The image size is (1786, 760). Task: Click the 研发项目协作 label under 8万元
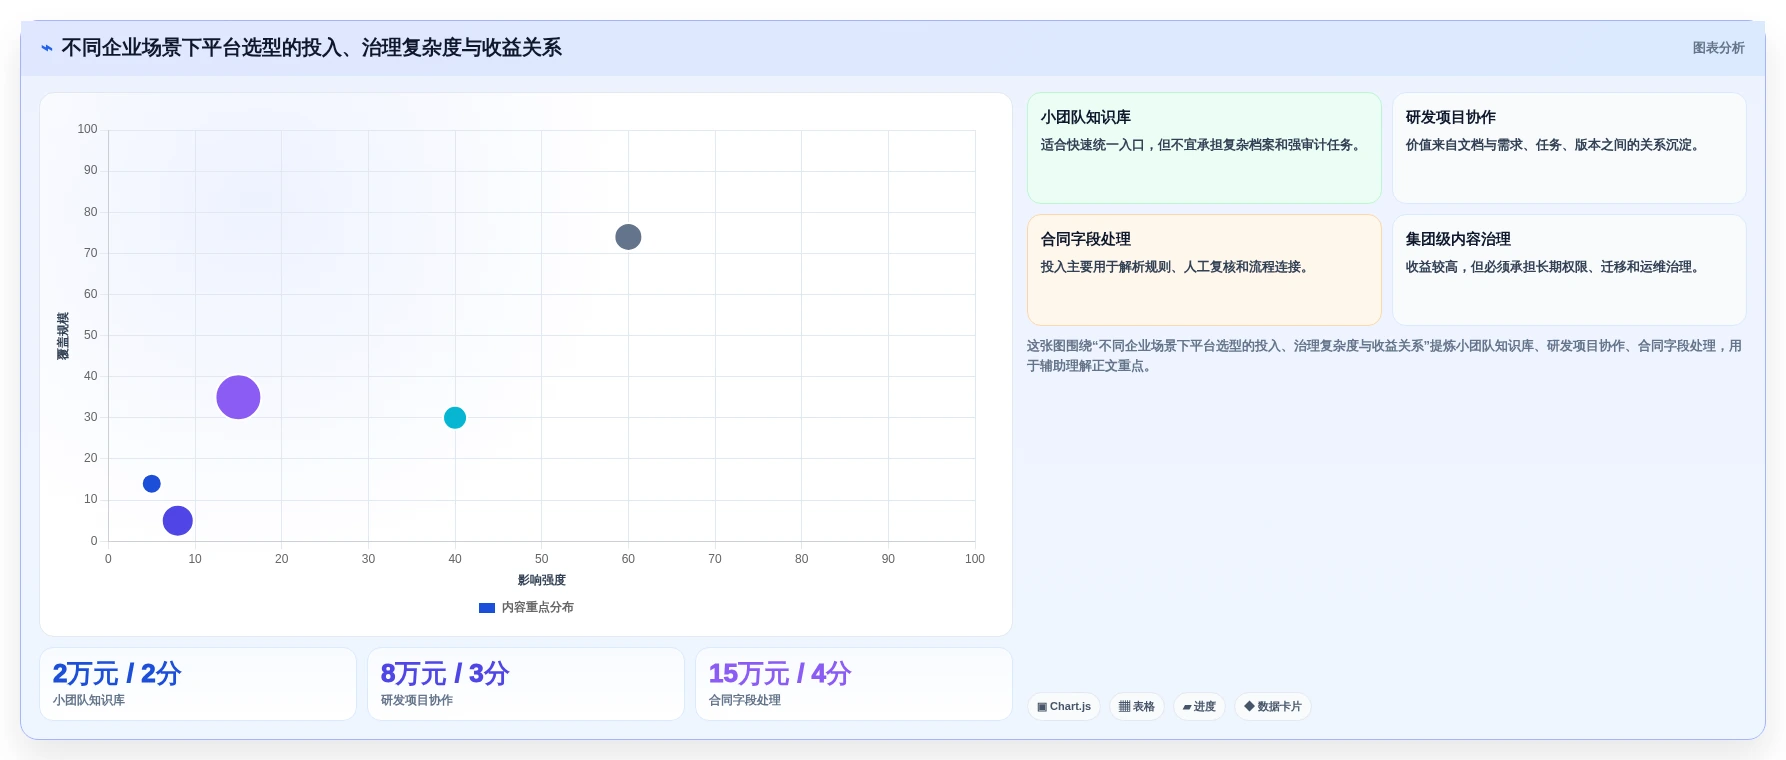(417, 701)
